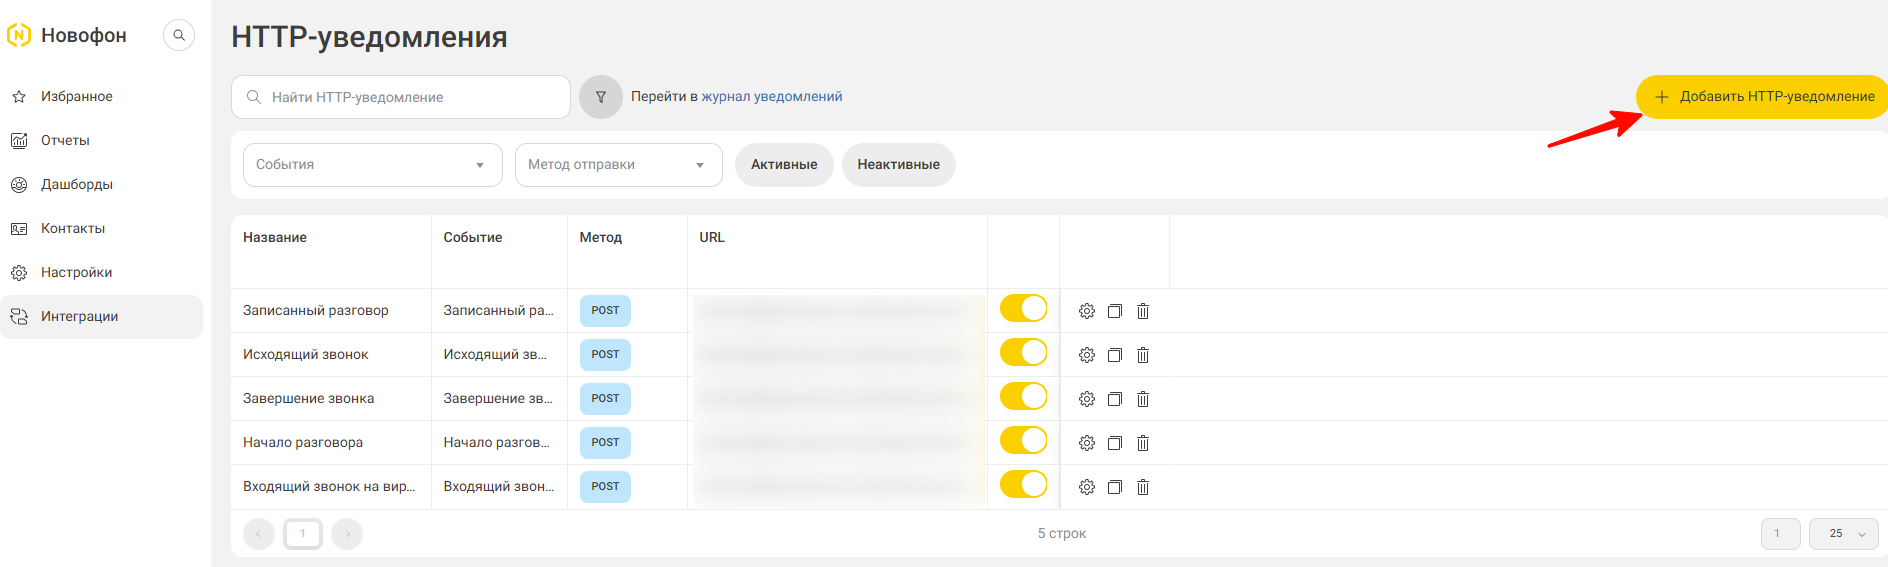Image resolution: width=1888 pixels, height=567 pixels.
Task: Focus the Найти HTTP-уведомление search field
Action: point(401,97)
